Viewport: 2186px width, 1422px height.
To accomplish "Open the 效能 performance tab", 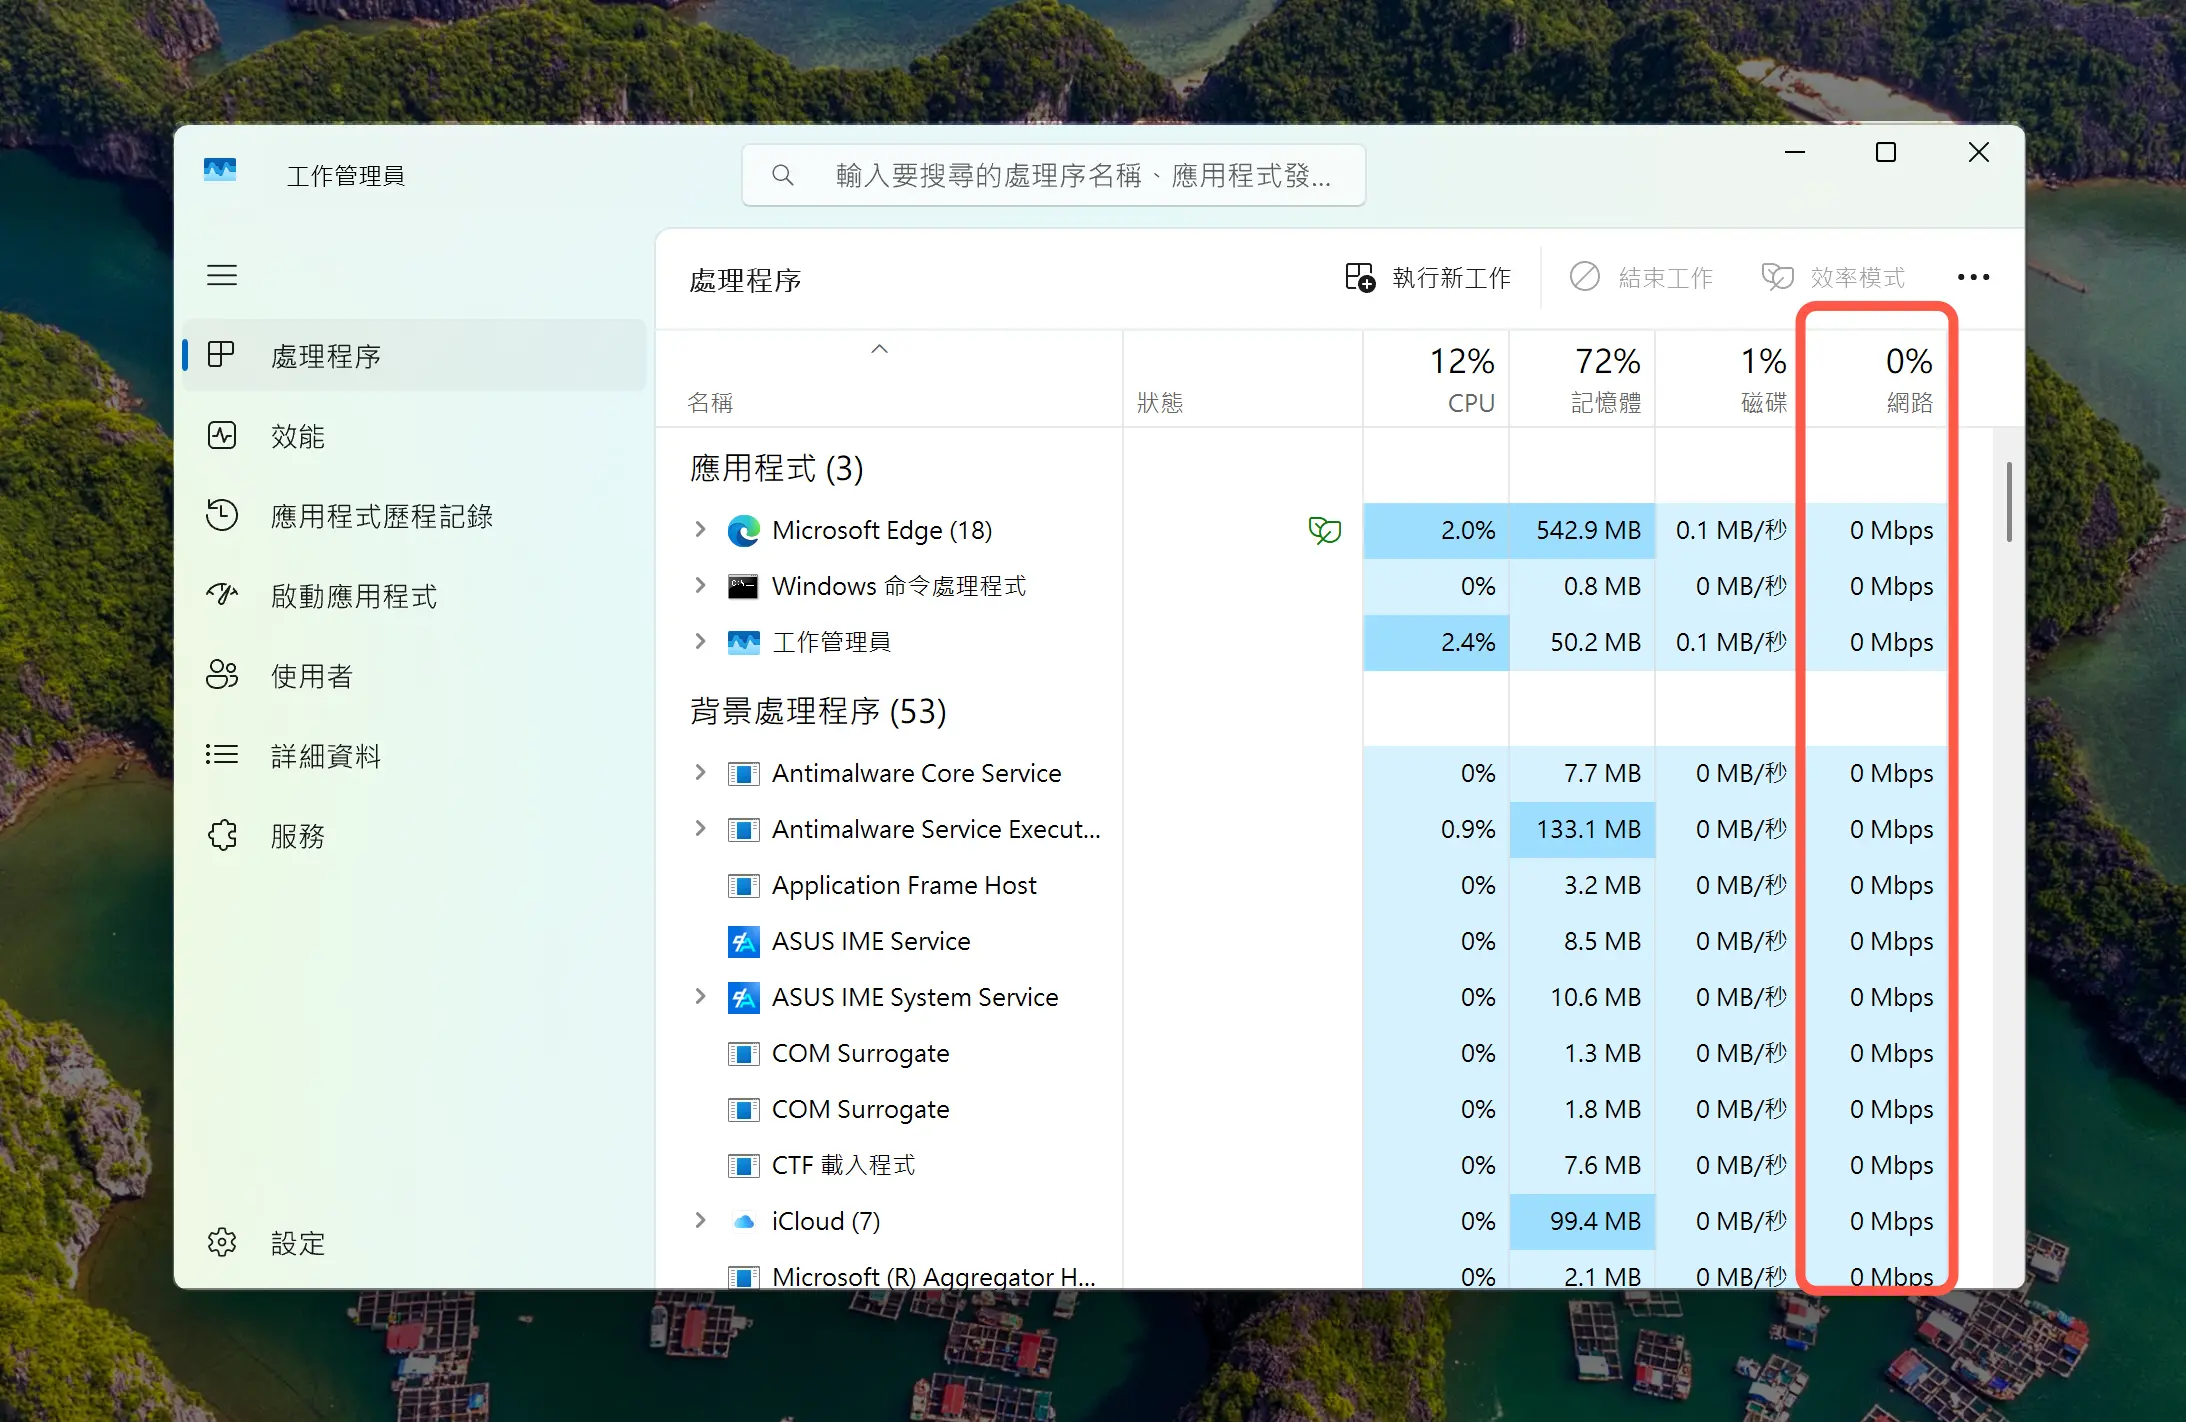I will pos(414,436).
